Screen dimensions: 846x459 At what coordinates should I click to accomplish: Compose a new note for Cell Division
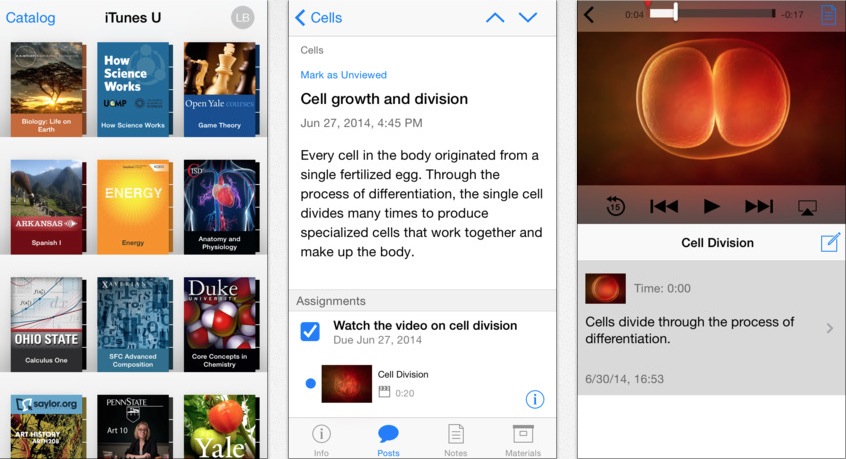[x=830, y=243]
